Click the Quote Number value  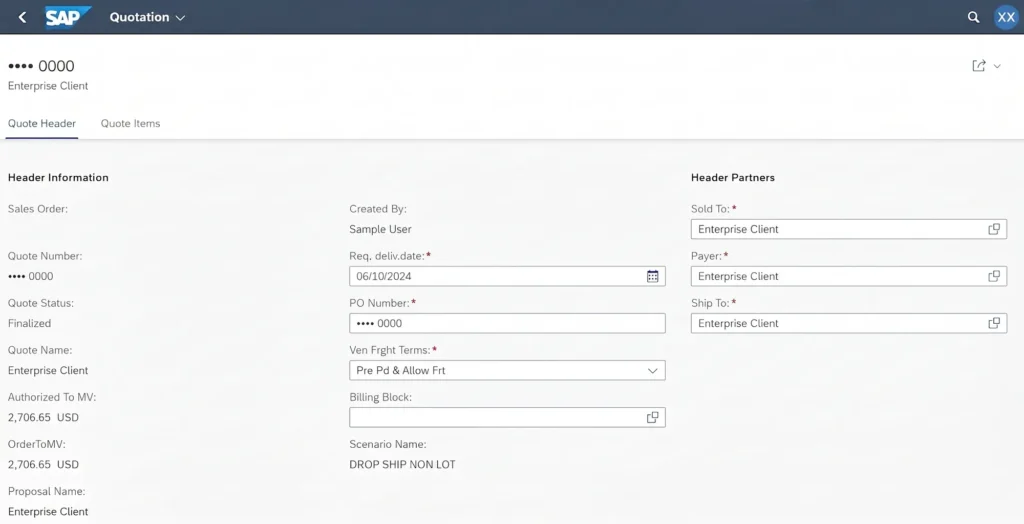coord(31,276)
